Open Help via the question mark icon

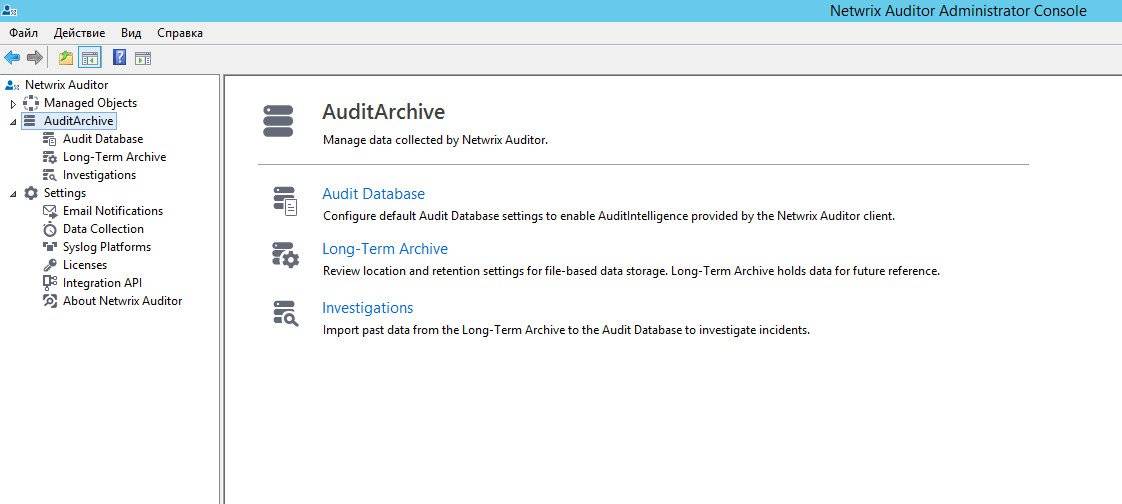(120, 58)
